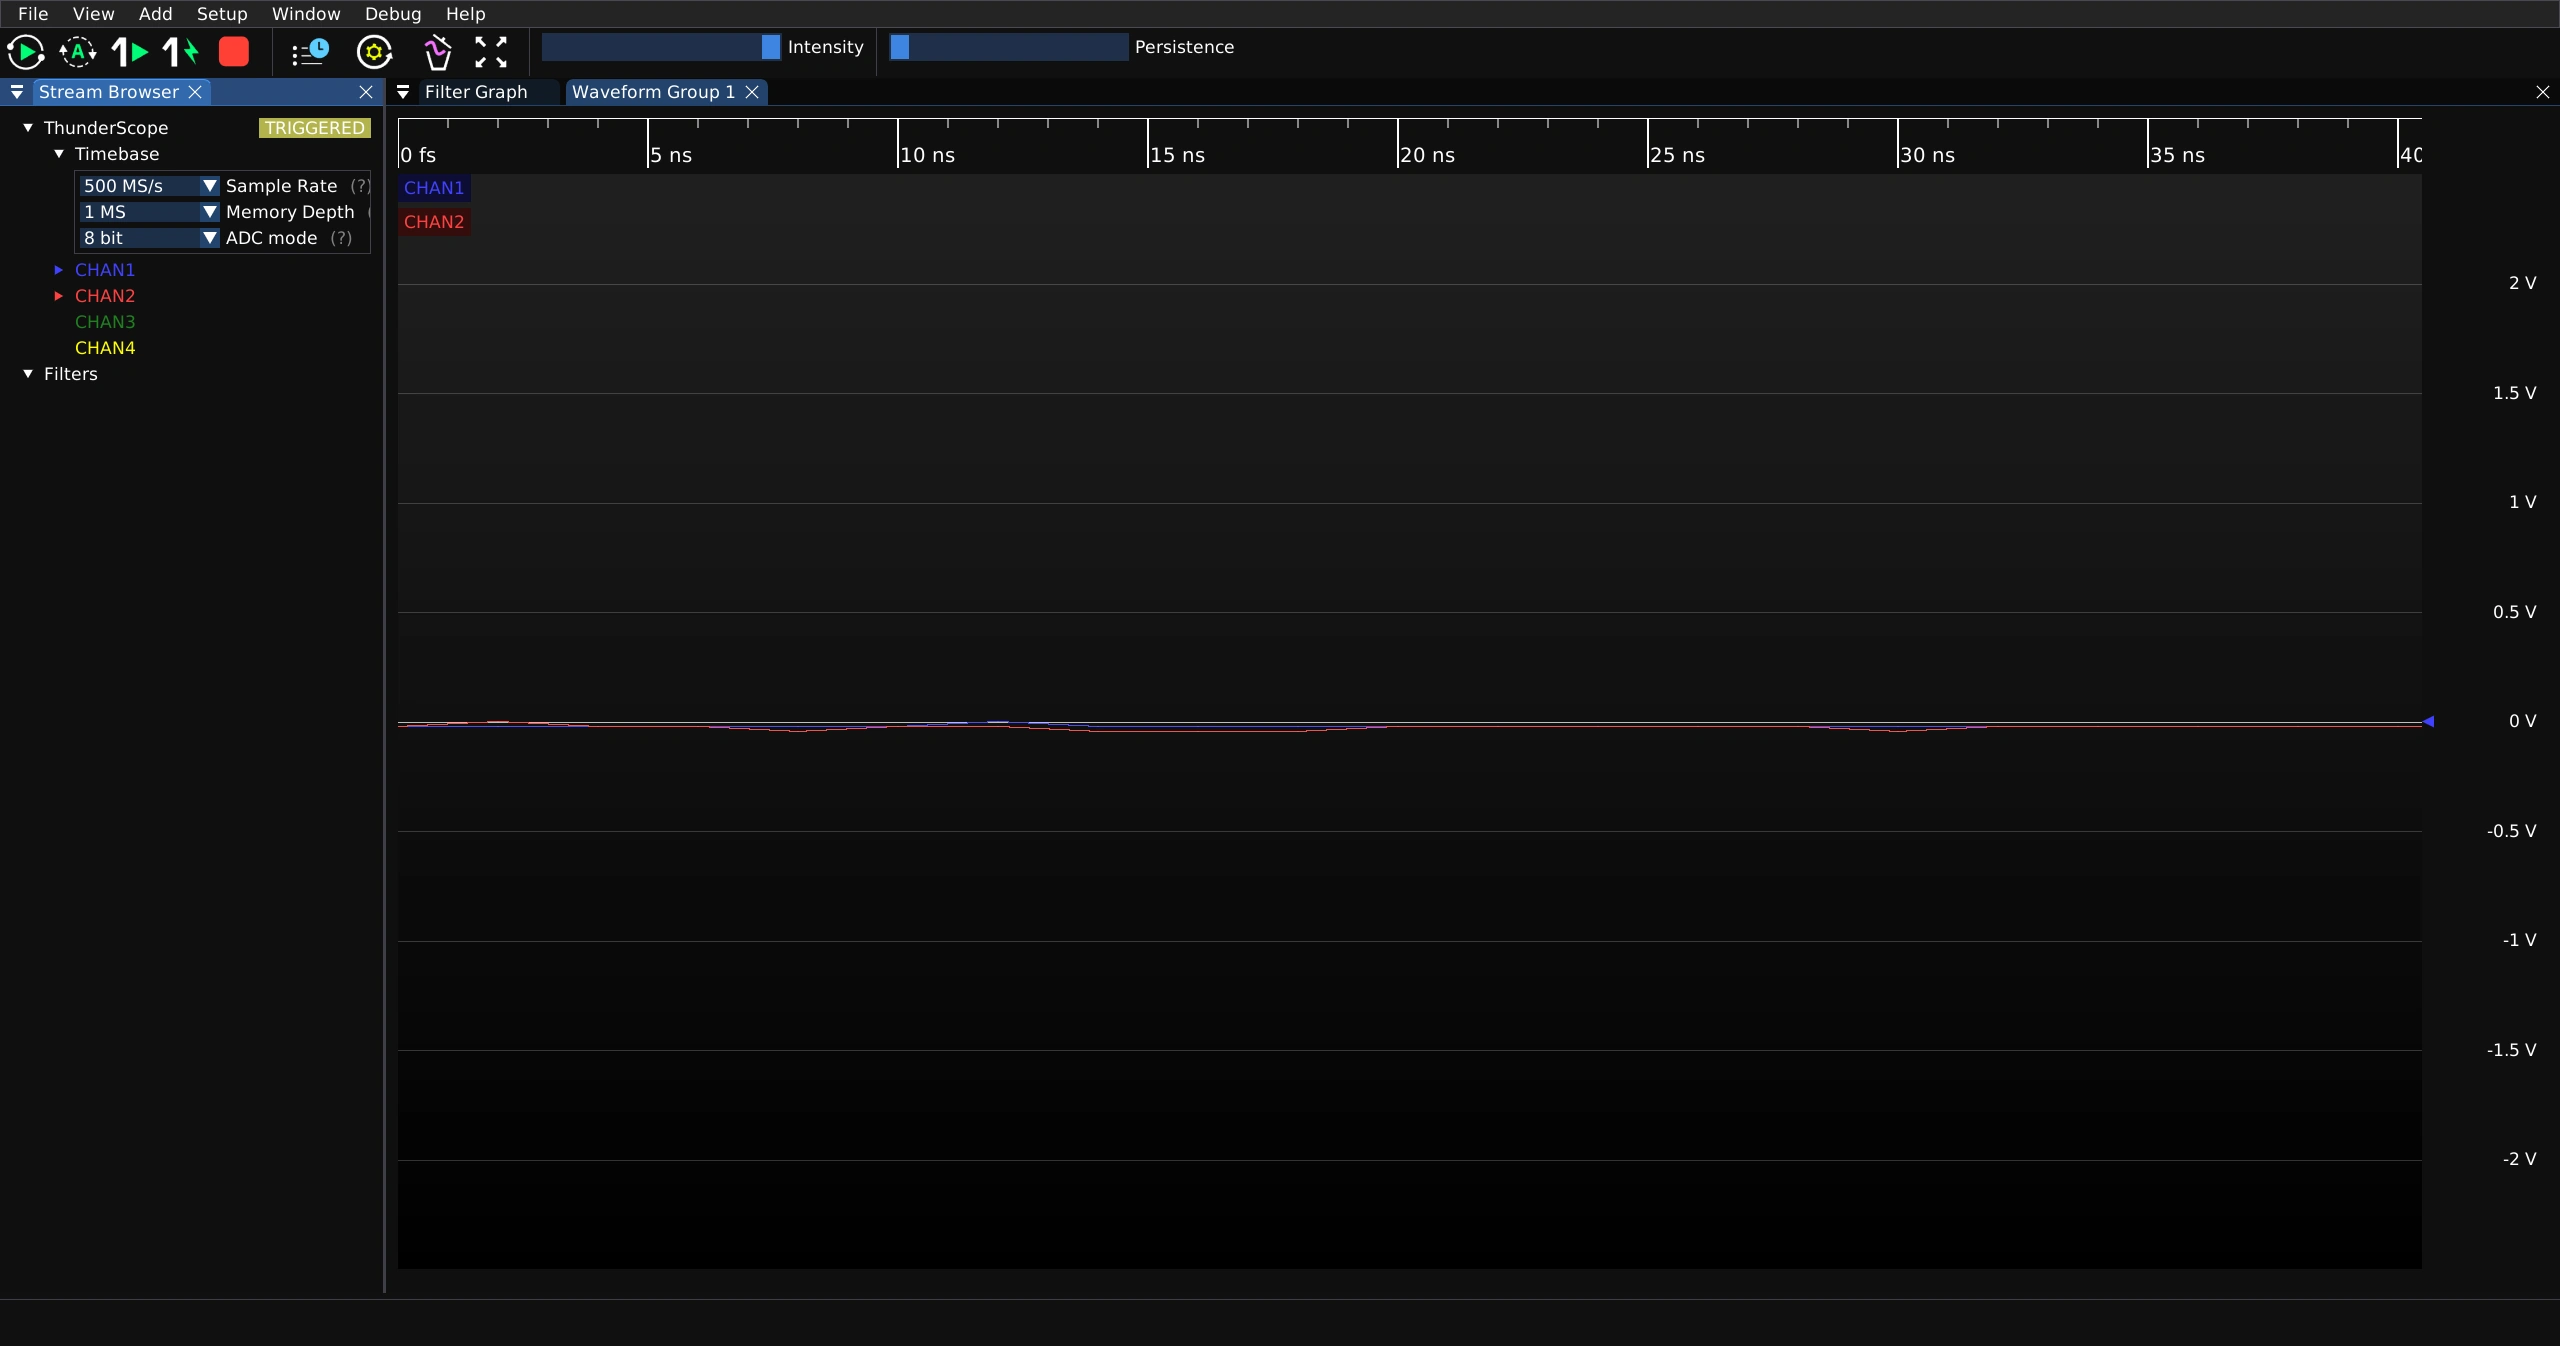2560x1346 pixels.
Task: Close the Stream Browser dock panel
Action: pos(366,92)
